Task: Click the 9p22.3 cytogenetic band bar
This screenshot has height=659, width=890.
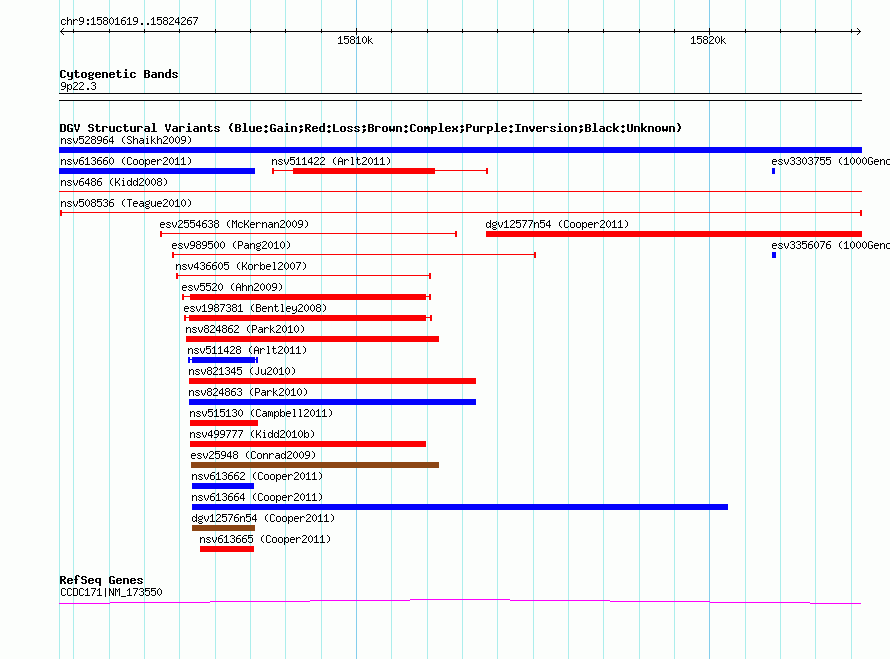Action: (x=460, y=97)
